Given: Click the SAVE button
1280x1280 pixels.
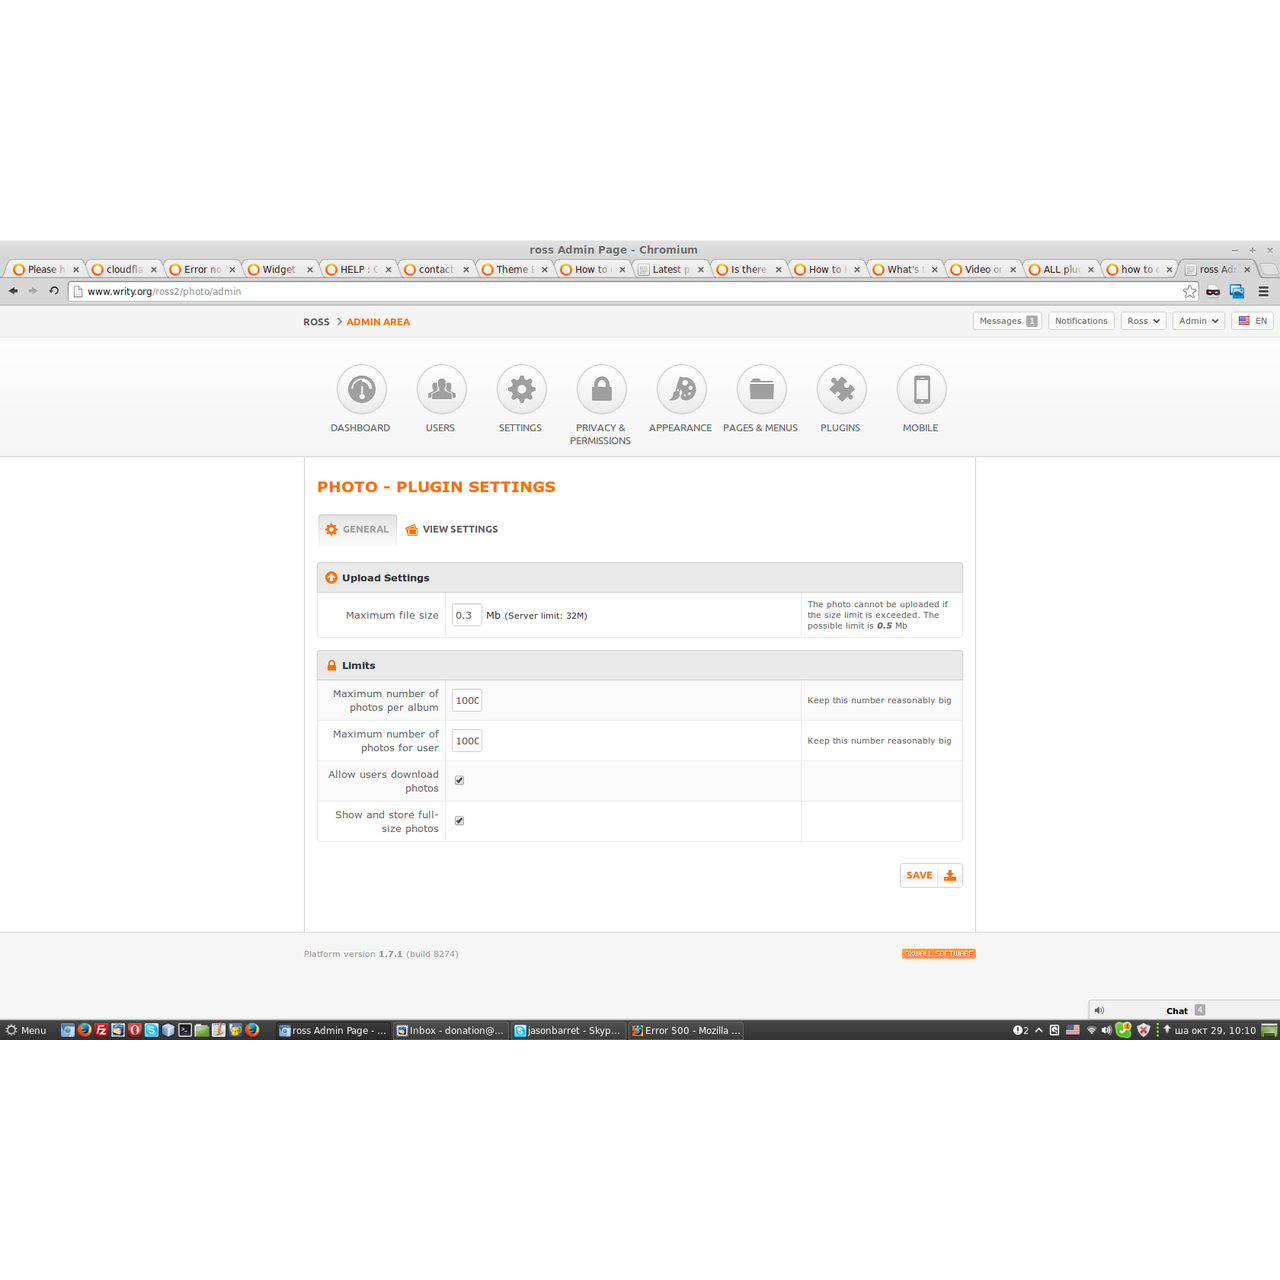Looking at the screenshot, I should (x=930, y=875).
